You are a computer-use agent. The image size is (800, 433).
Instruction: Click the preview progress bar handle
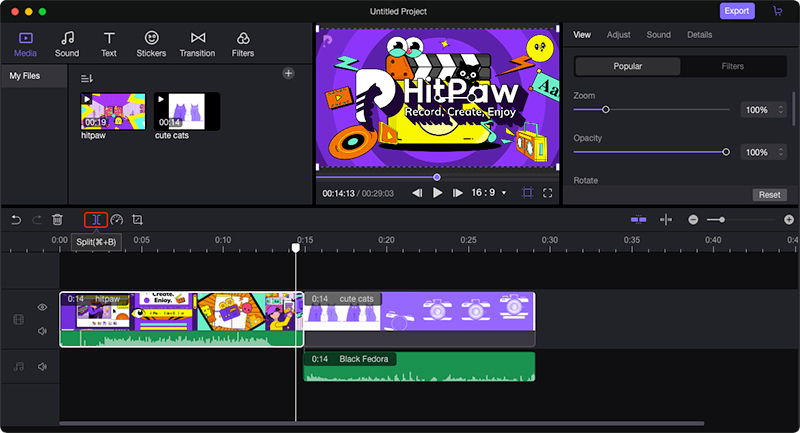[437, 177]
